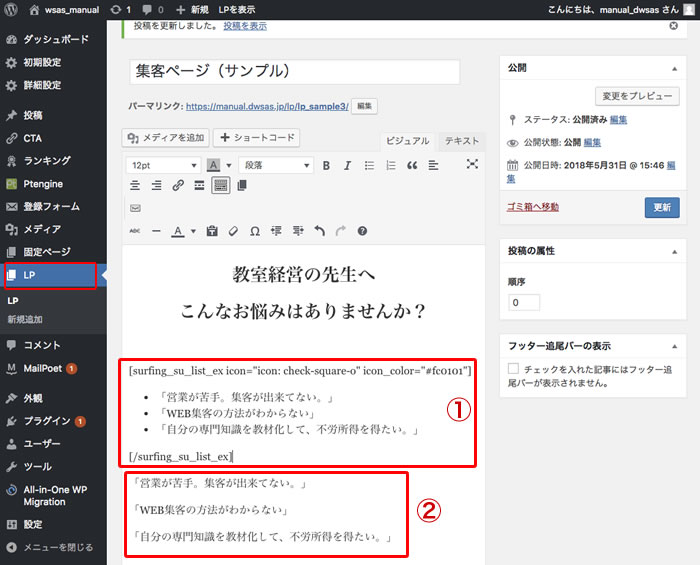Click the text color swatch button

click(x=177, y=231)
